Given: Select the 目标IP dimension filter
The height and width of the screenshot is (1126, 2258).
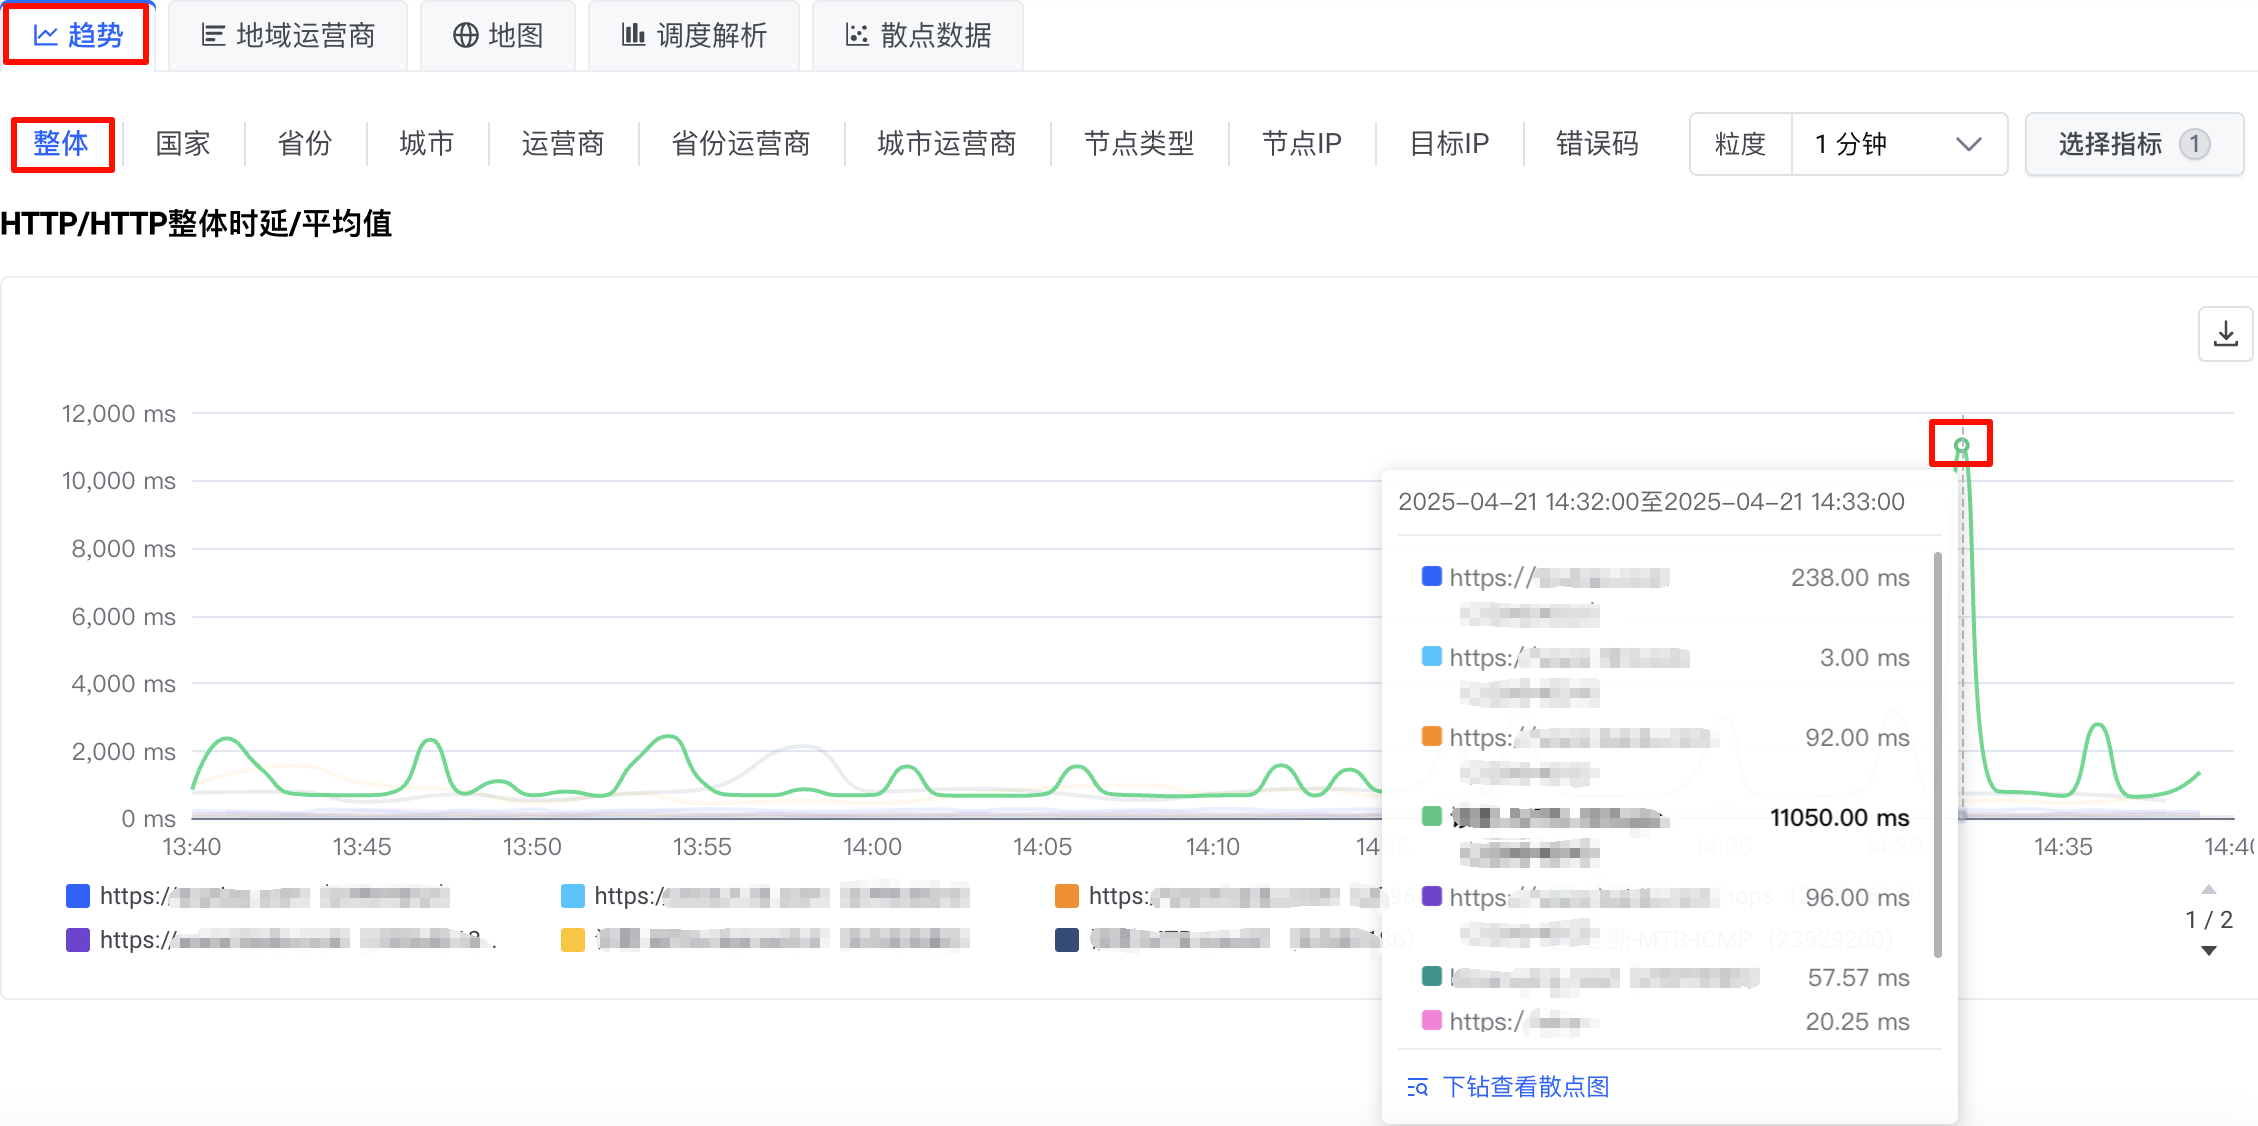Looking at the screenshot, I should (x=1449, y=144).
